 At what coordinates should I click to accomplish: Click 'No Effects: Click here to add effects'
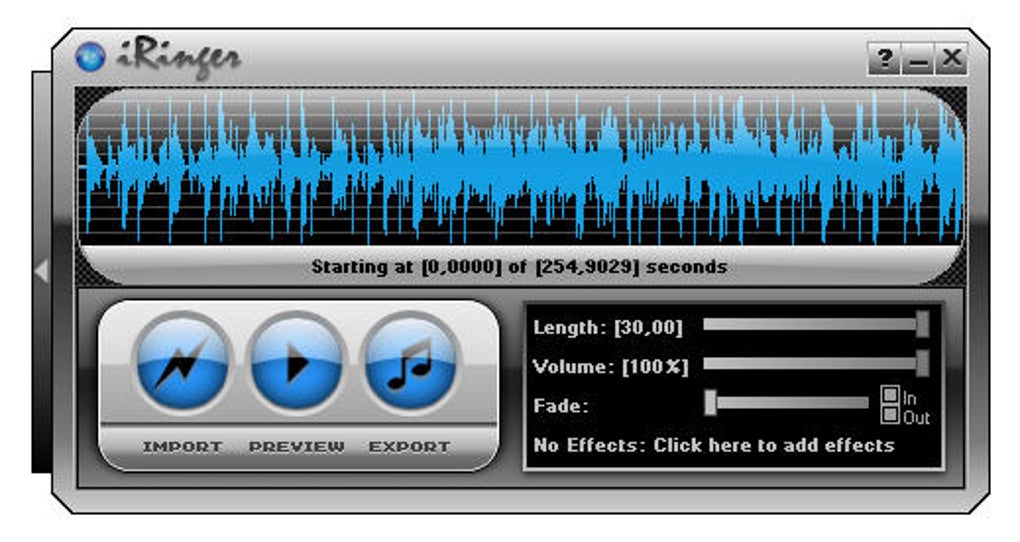[x=714, y=445]
